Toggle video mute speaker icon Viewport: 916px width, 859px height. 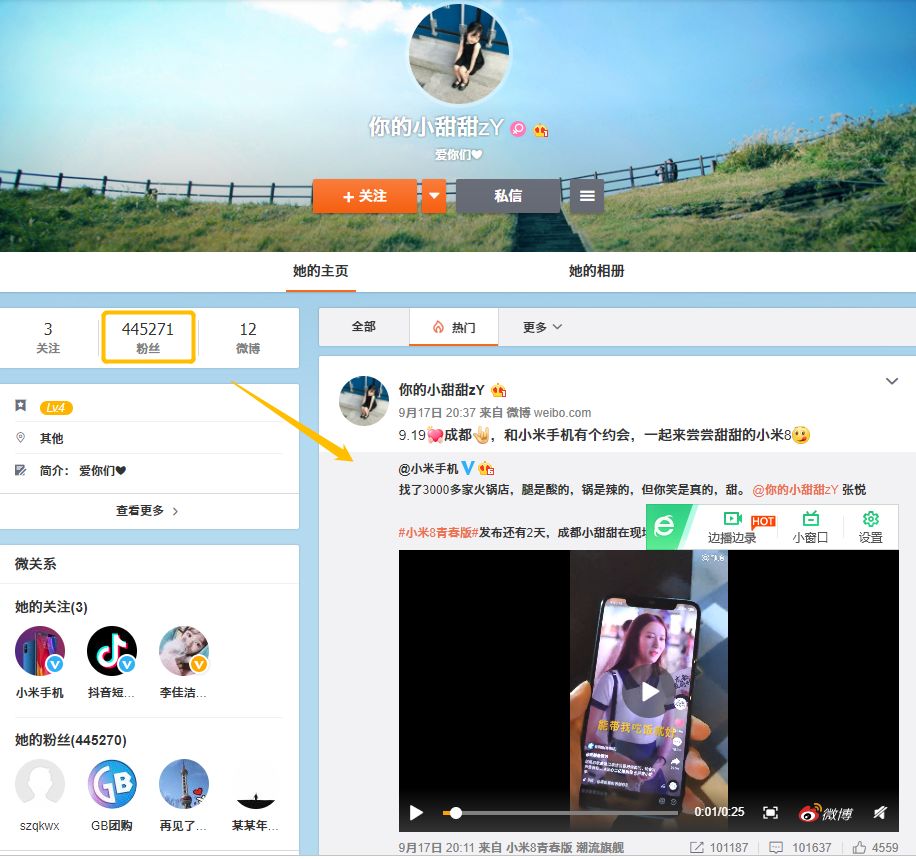tap(880, 812)
